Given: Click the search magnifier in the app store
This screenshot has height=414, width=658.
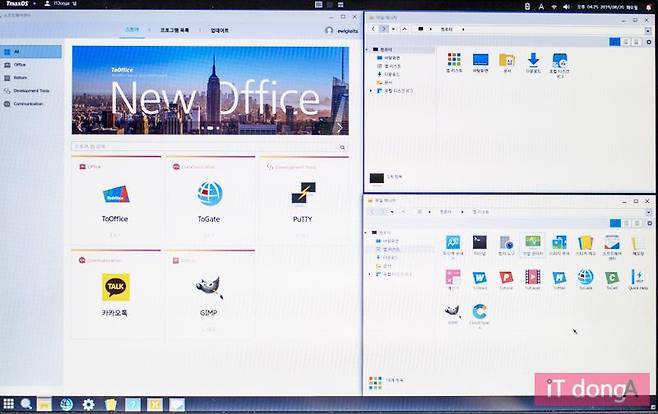Looking at the screenshot, I should tap(342, 147).
